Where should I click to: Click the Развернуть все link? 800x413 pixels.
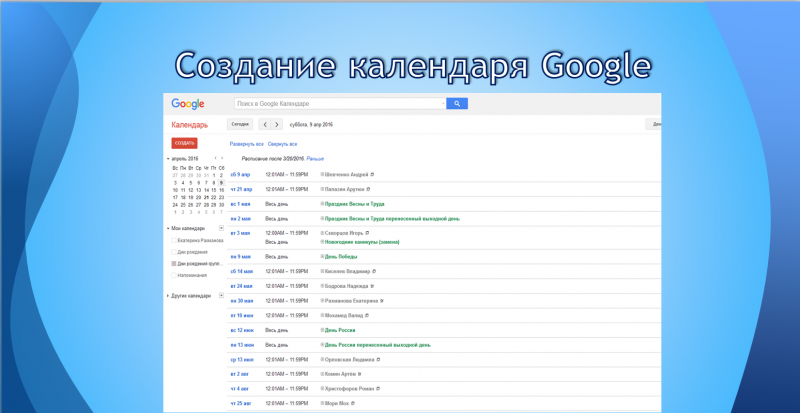[x=246, y=144]
